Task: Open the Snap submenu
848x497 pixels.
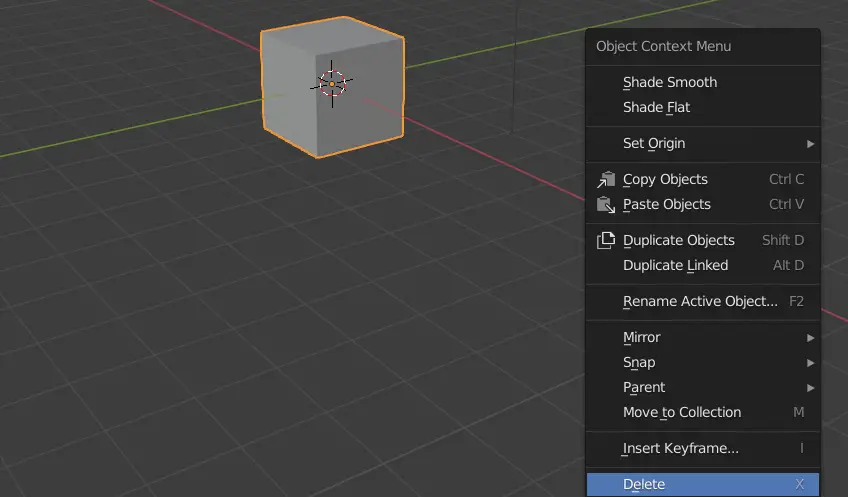Action: click(703, 362)
